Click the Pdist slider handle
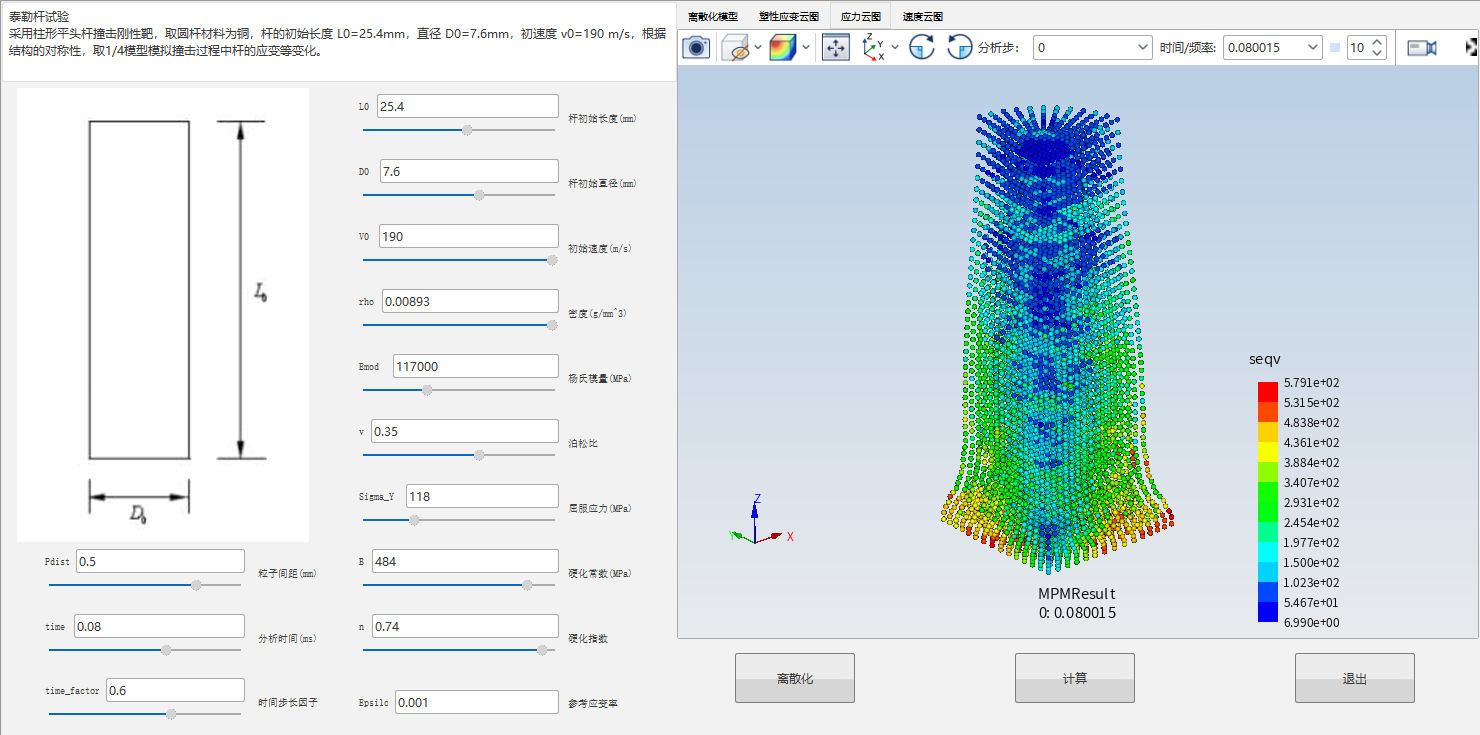Image resolution: width=1480 pixels, height=735 pixels. (x=196, y=584)
